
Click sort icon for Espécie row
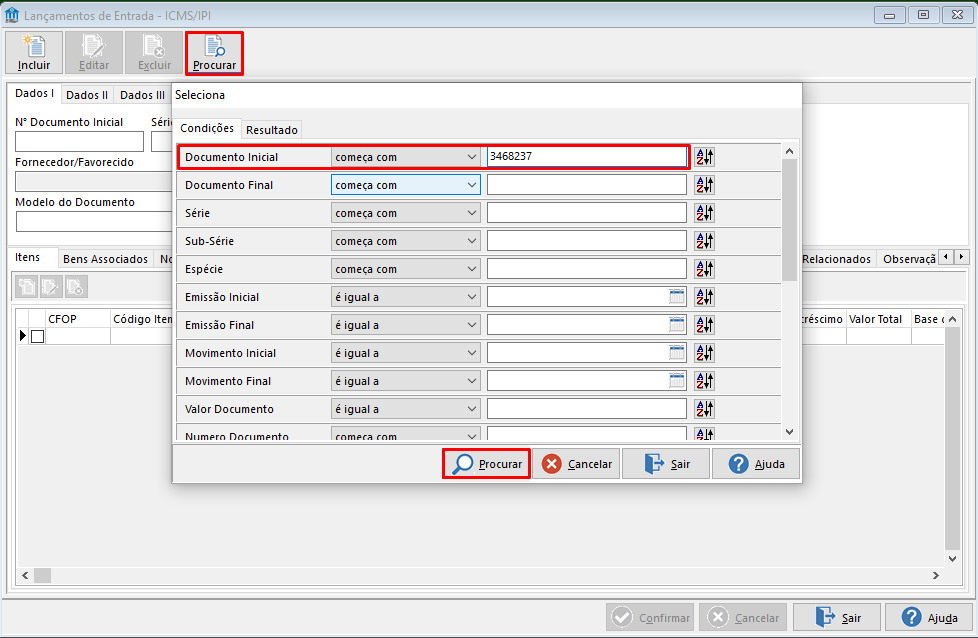click(x=704, y=269)
